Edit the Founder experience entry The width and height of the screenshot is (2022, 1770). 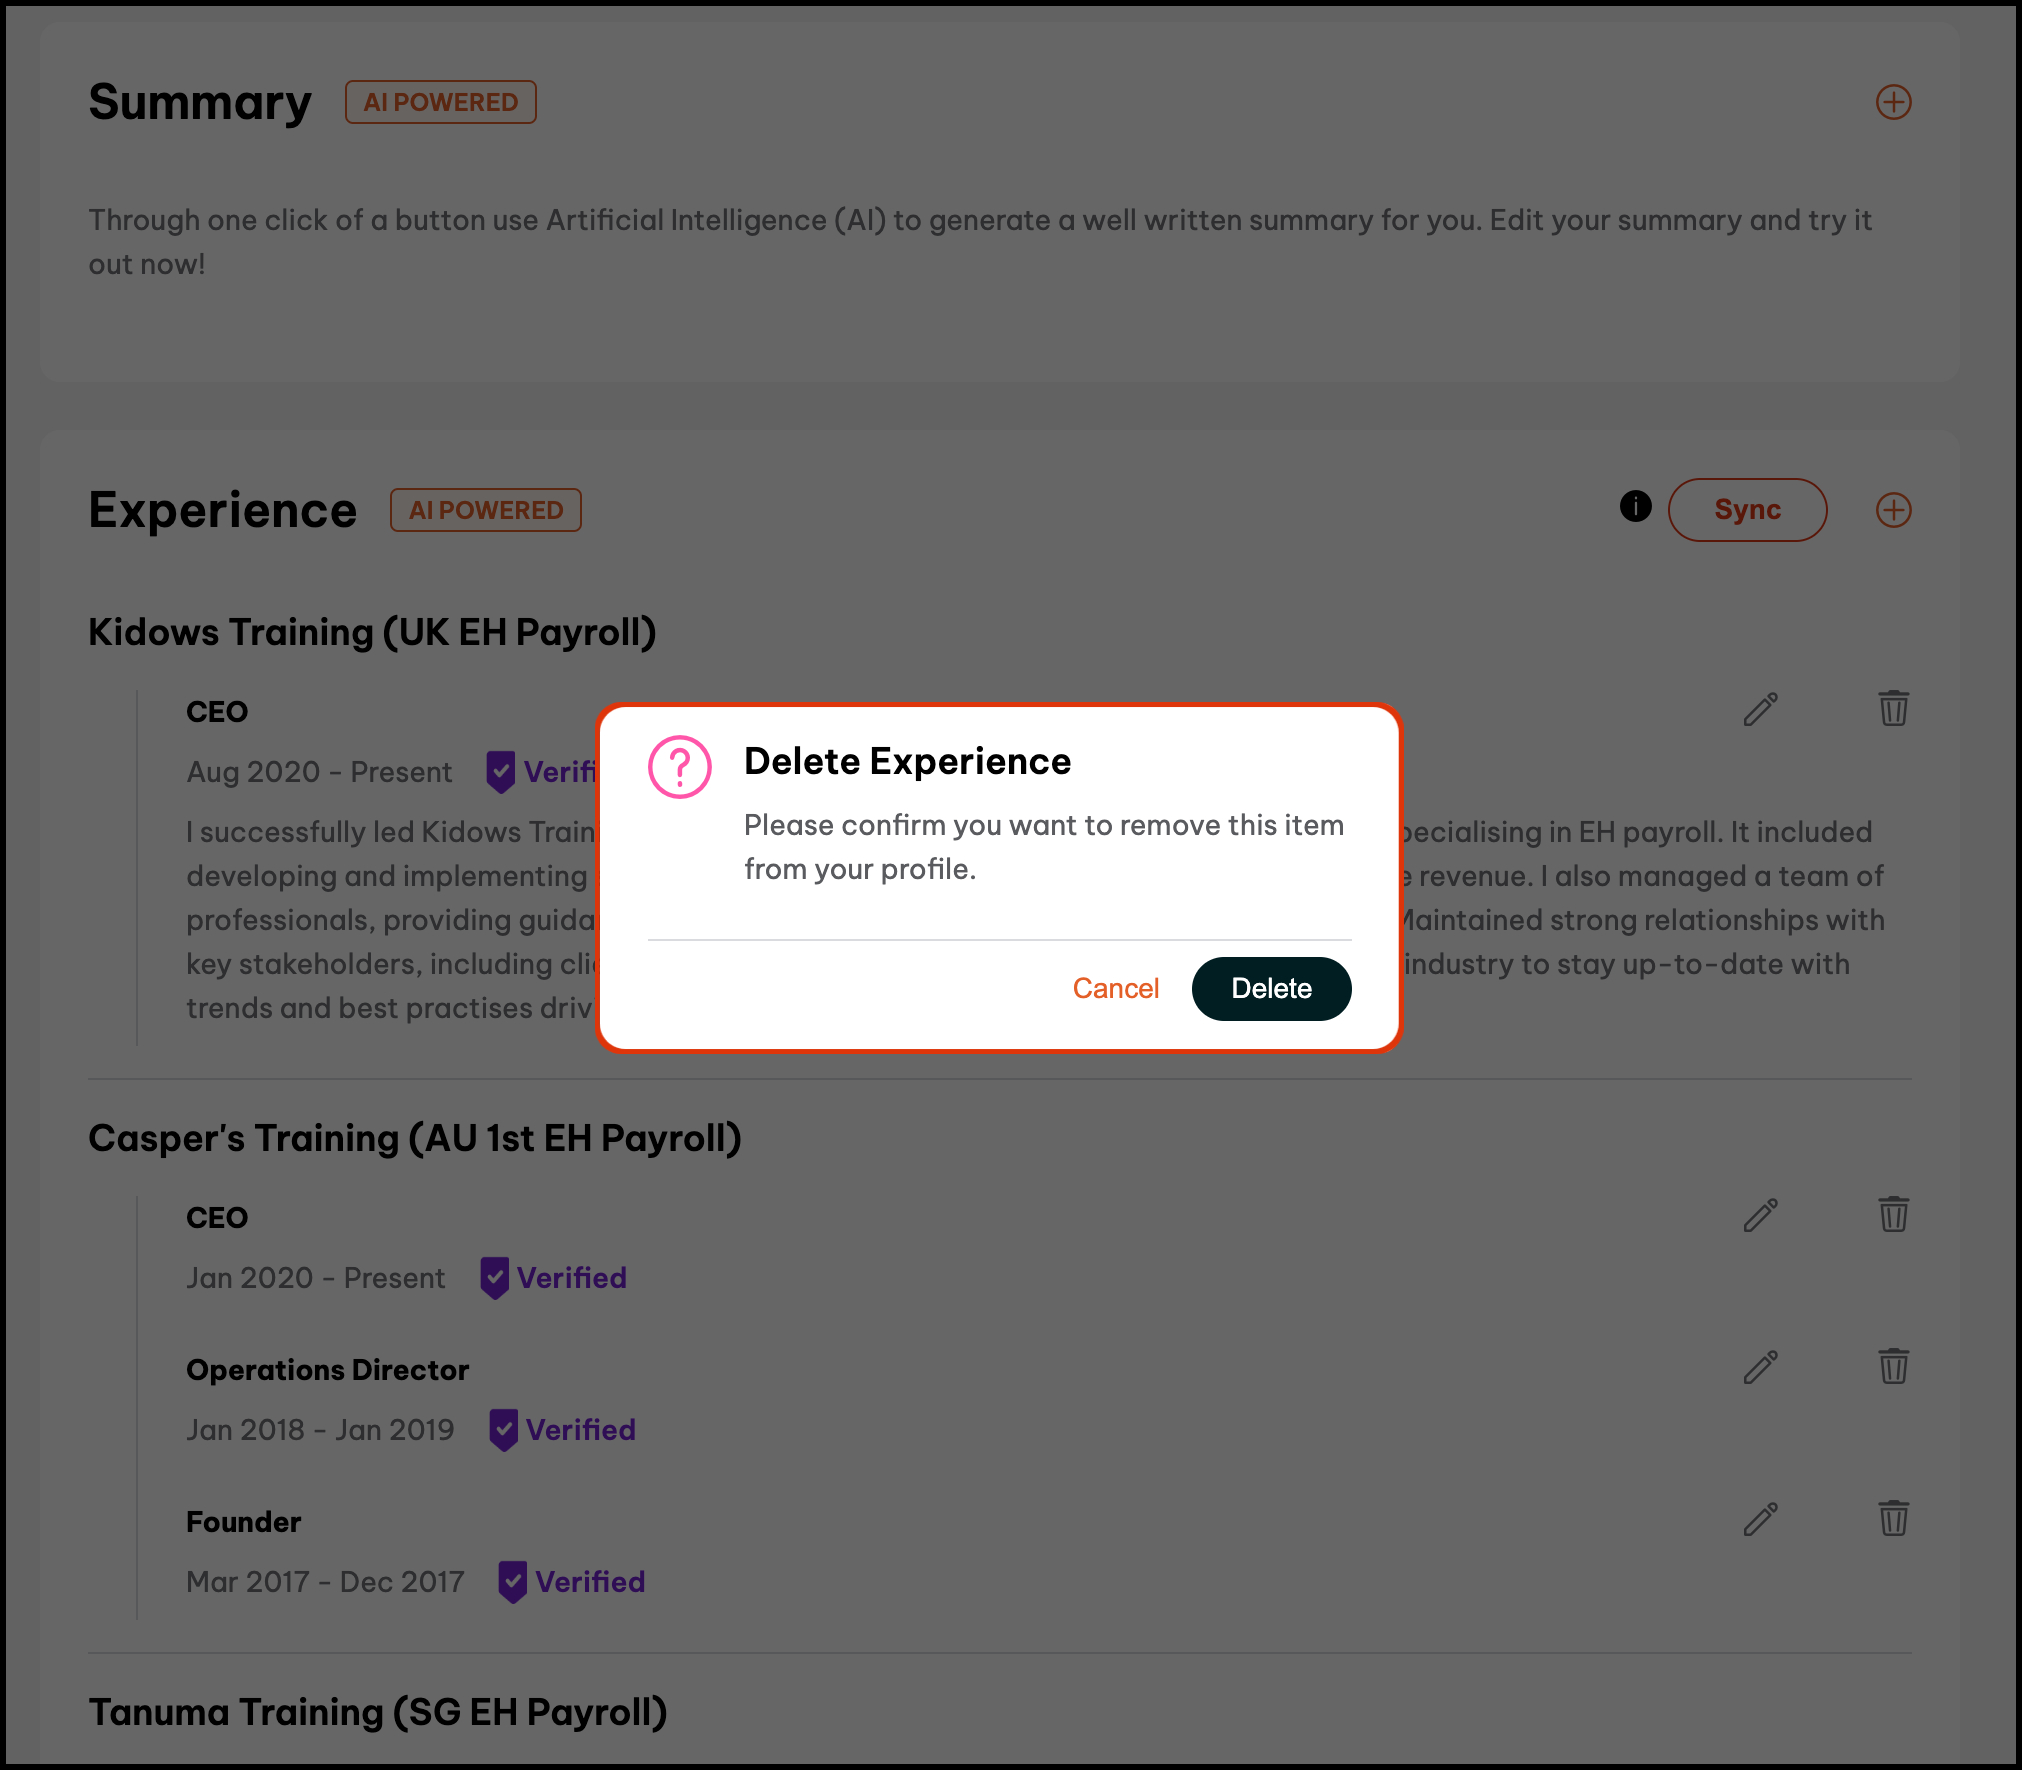tap(1760, 1519)
